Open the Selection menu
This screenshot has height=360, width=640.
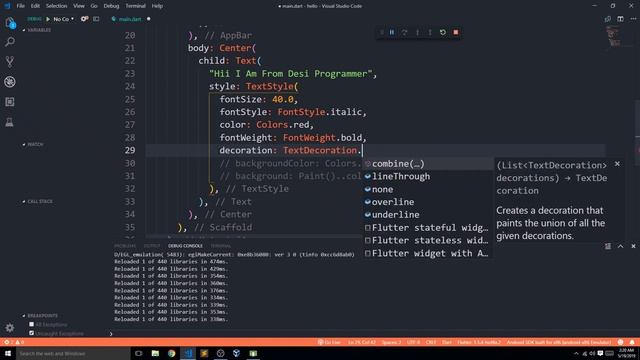[x=56, y=6]
